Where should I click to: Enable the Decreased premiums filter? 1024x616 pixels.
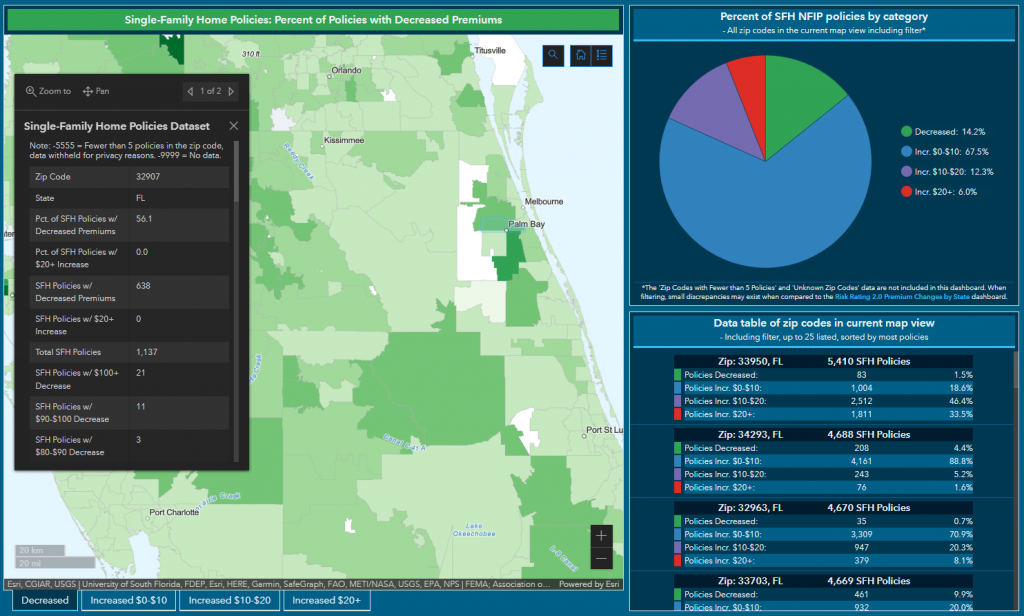click(x=44, y=601)
